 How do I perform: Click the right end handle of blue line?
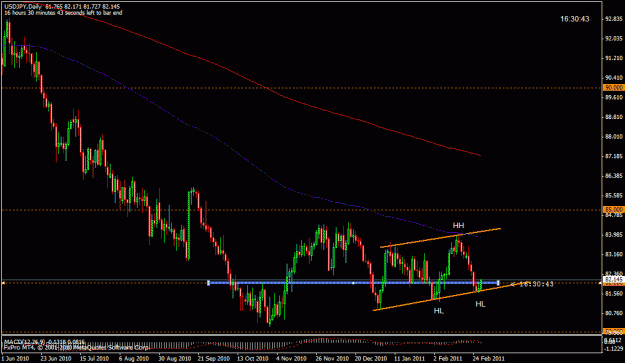click(x=498, y=283)
